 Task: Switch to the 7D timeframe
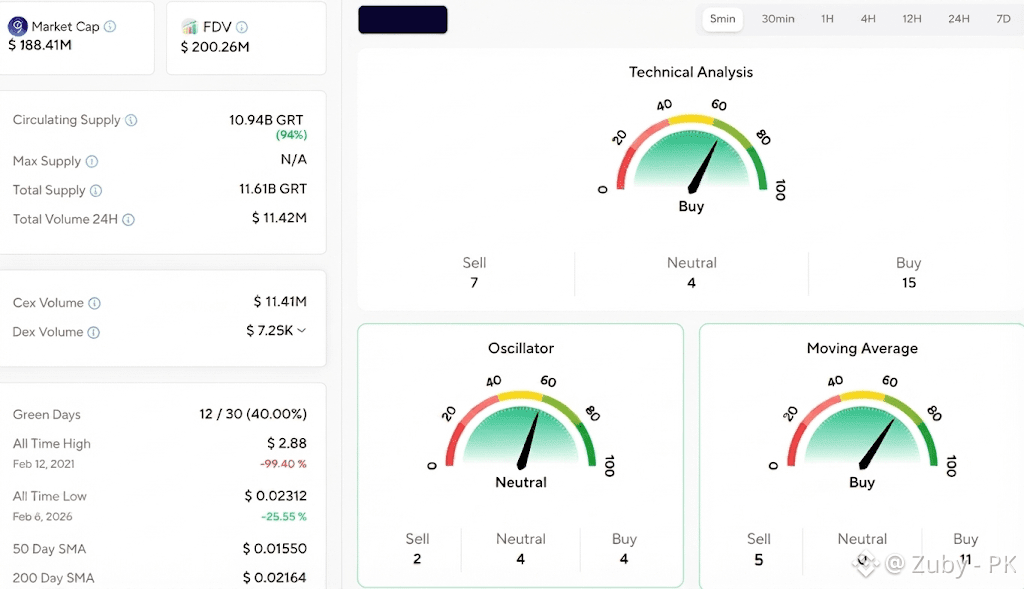pyautogui.click(x=1003, y=19)
